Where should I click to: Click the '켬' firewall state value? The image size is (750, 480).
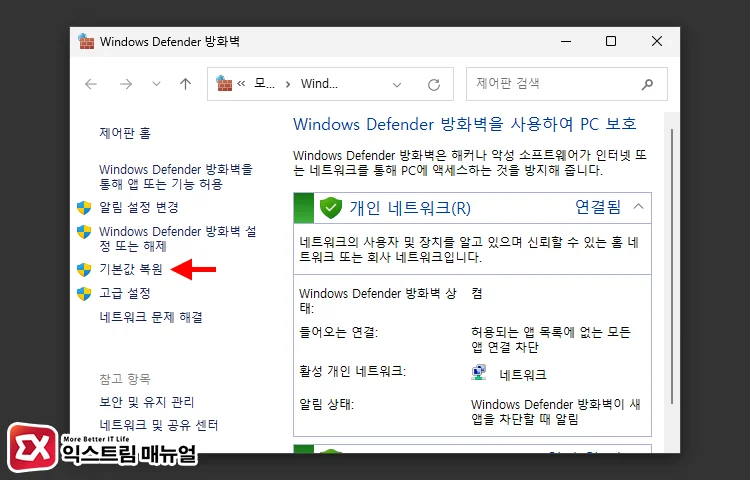click(476, 293)
